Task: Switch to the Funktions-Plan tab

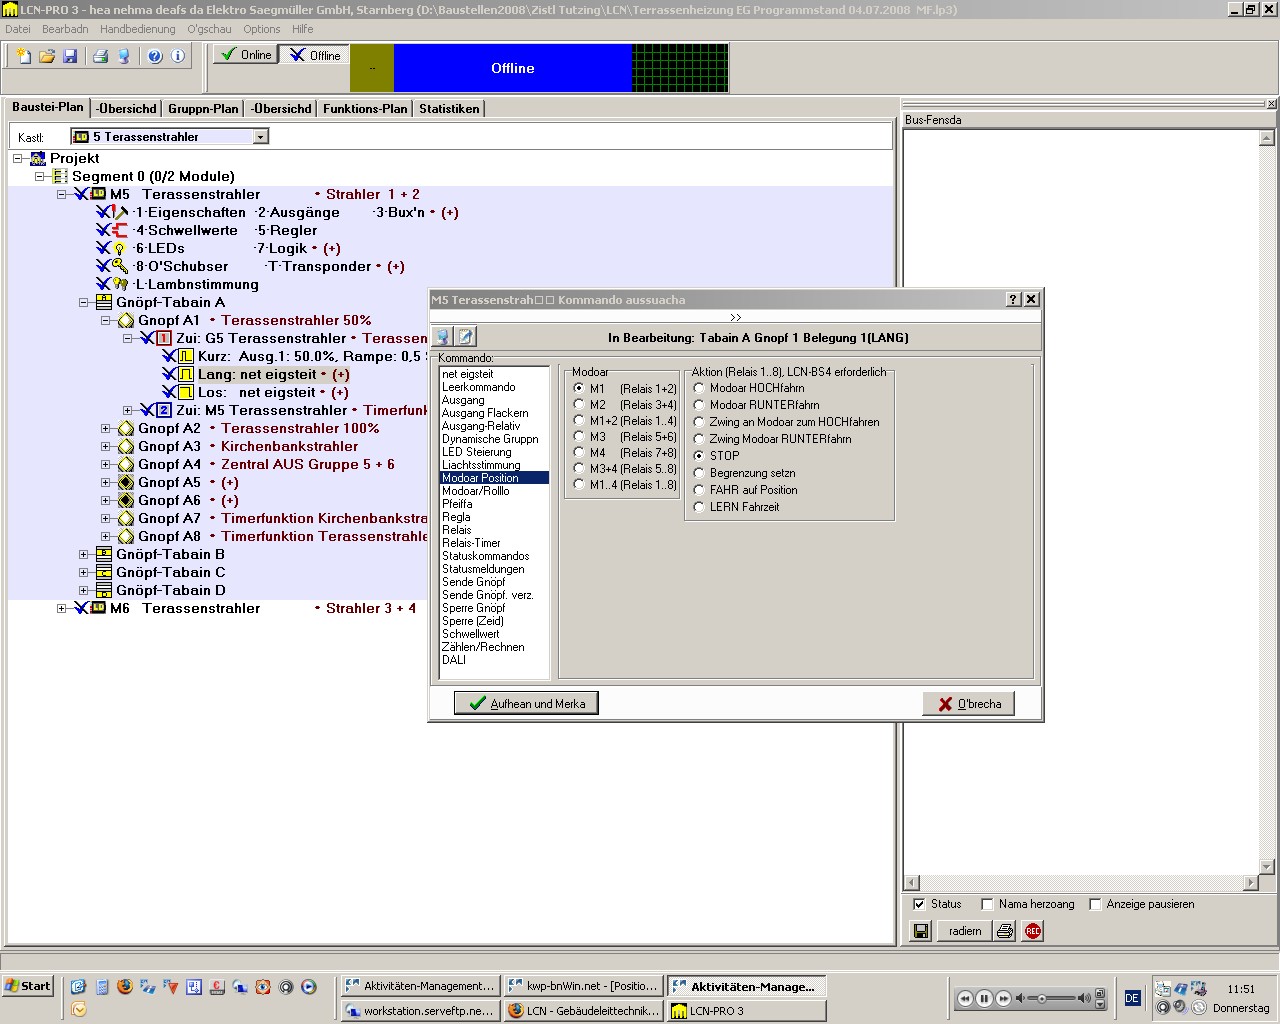Action: [x=365, y=108]
